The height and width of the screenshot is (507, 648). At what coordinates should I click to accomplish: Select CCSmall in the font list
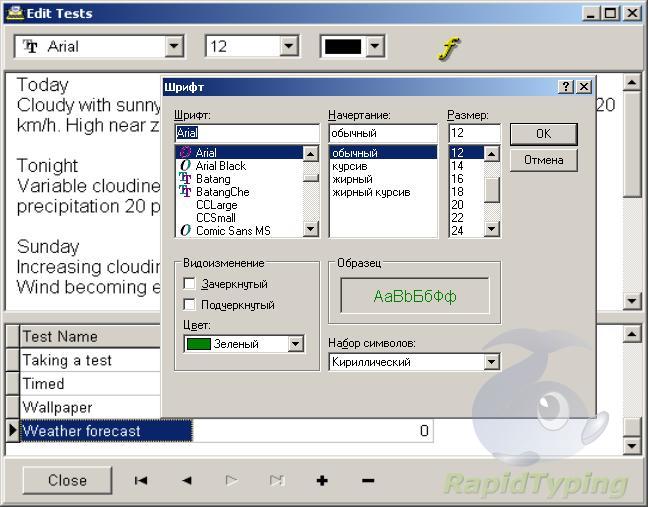click(x=240, y=218)
